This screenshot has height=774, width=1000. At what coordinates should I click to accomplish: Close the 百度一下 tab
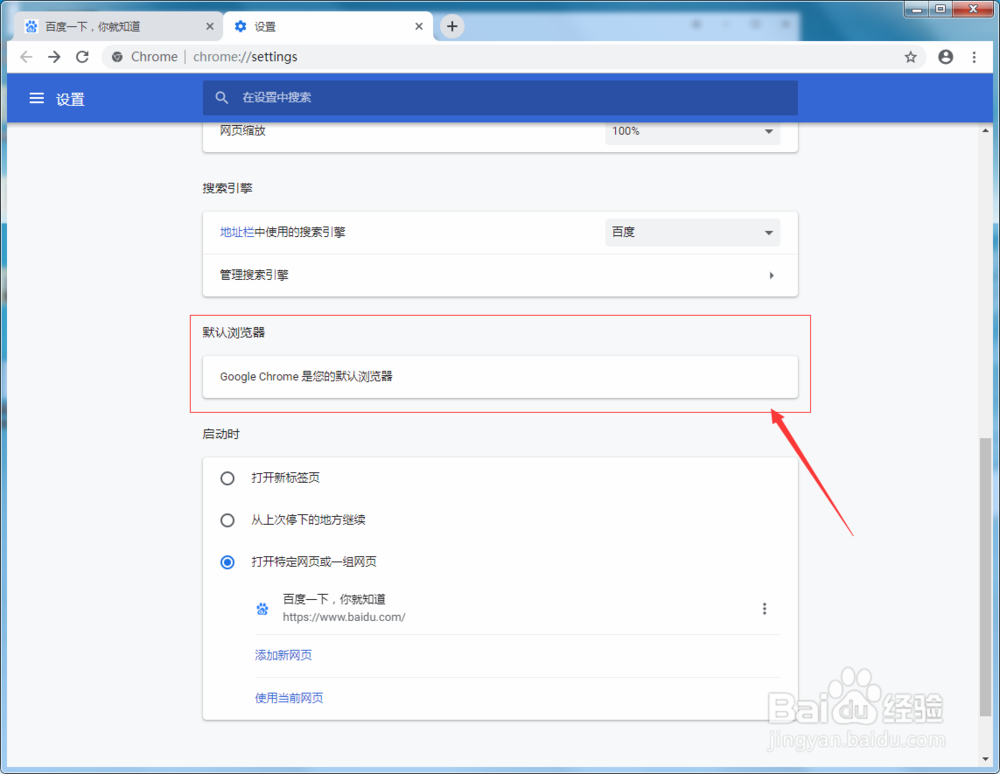click(209, 26)
